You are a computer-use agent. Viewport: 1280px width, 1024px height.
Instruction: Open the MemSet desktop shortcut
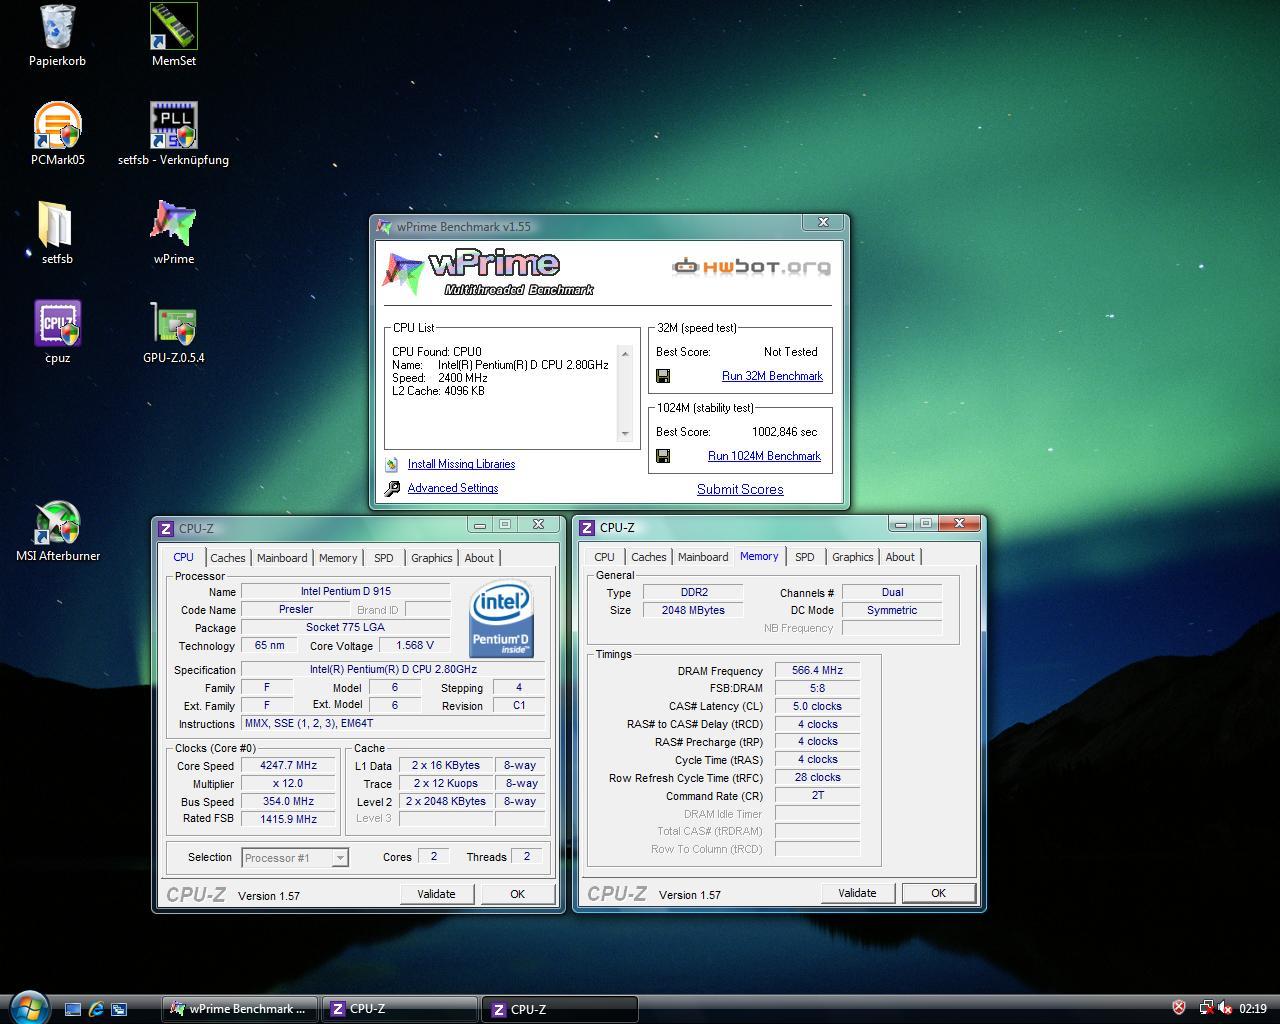point(174,35)
